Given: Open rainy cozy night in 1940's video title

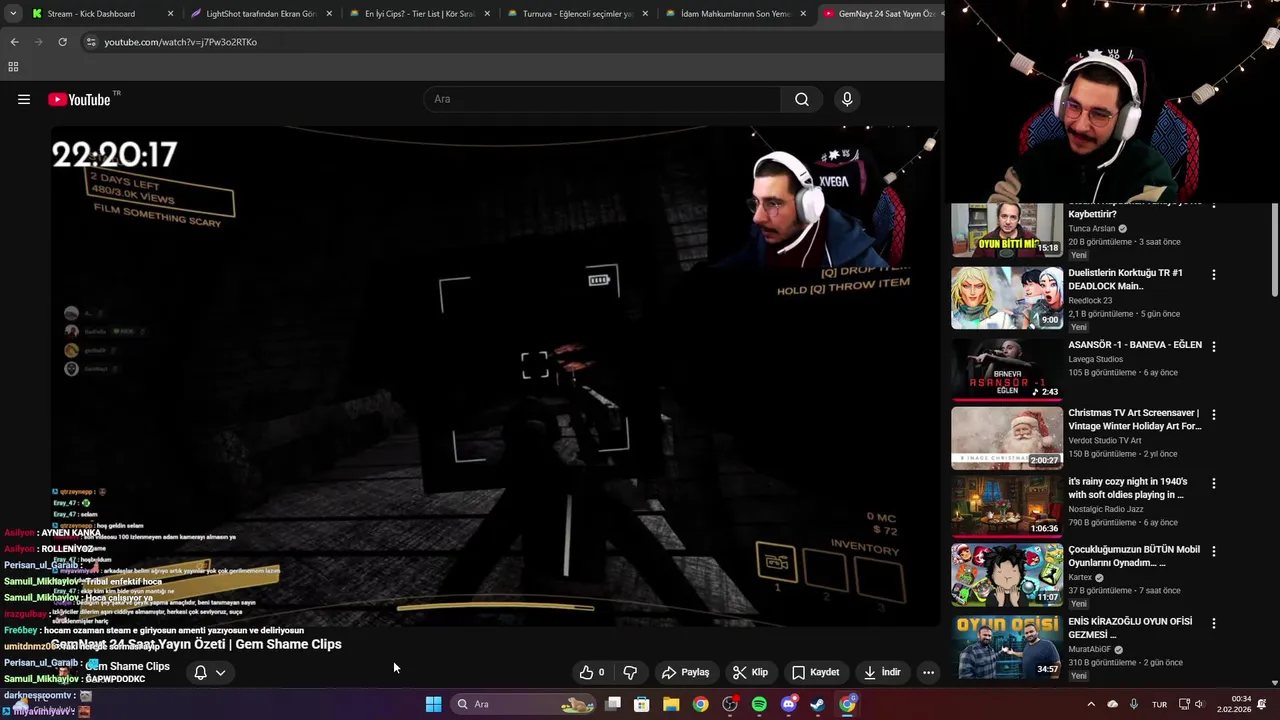Looking at the screenshot, I should pyautogui.click(x=1127, y=488).
